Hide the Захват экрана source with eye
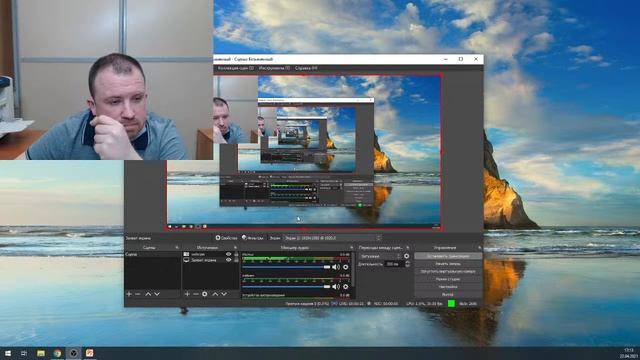Image resolution: width=640 pixels, height=360 pixels. pos(229,260)
